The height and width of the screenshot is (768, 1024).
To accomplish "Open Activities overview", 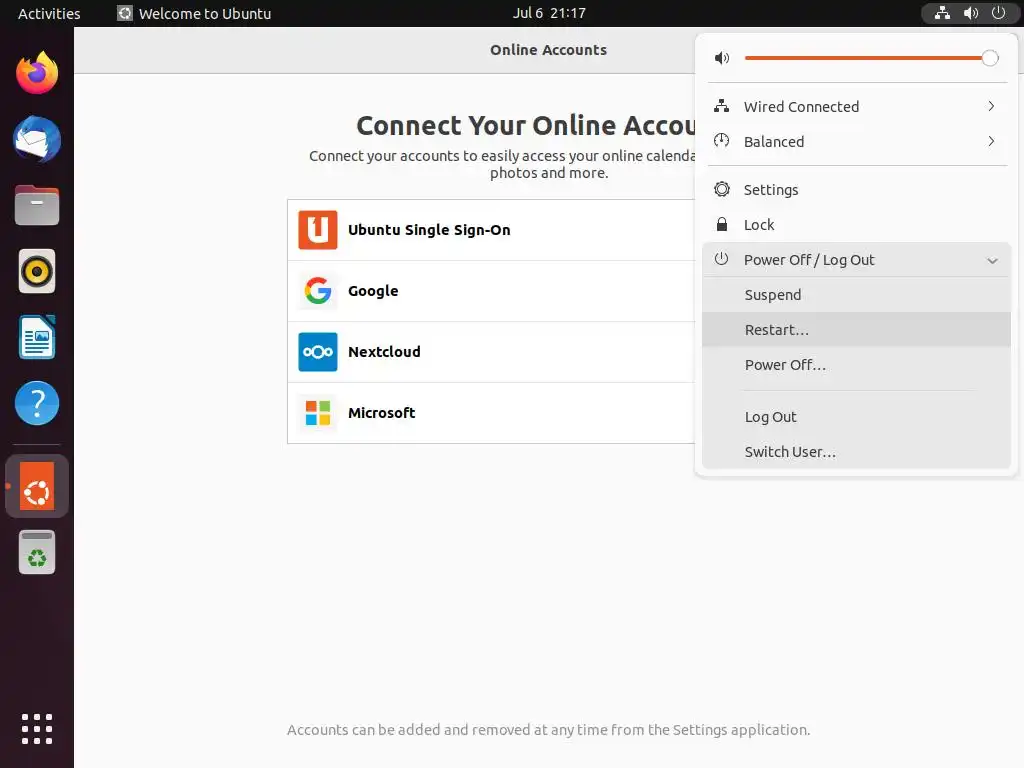I will tap(49, 13).
